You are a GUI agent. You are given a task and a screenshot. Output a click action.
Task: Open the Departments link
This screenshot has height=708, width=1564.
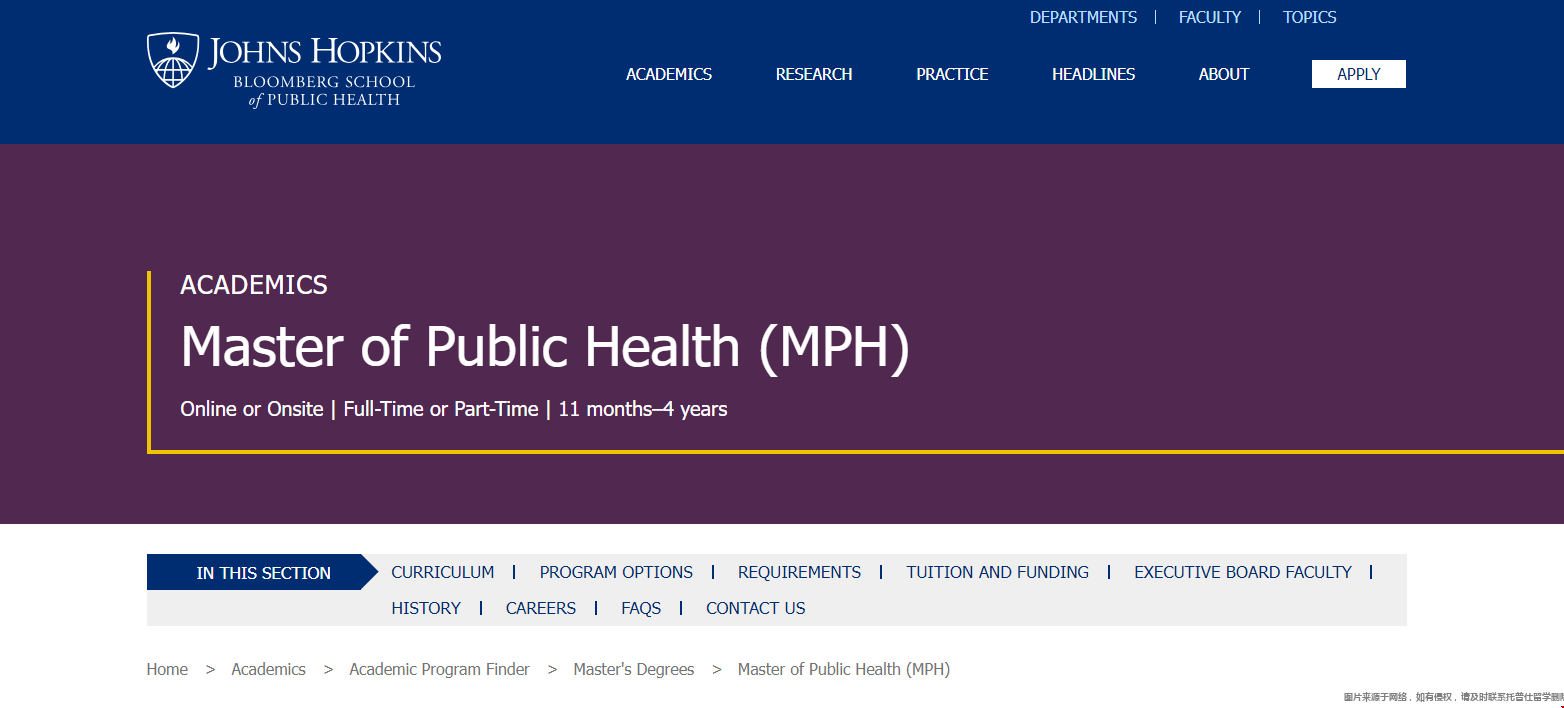tap(1083, 17)
